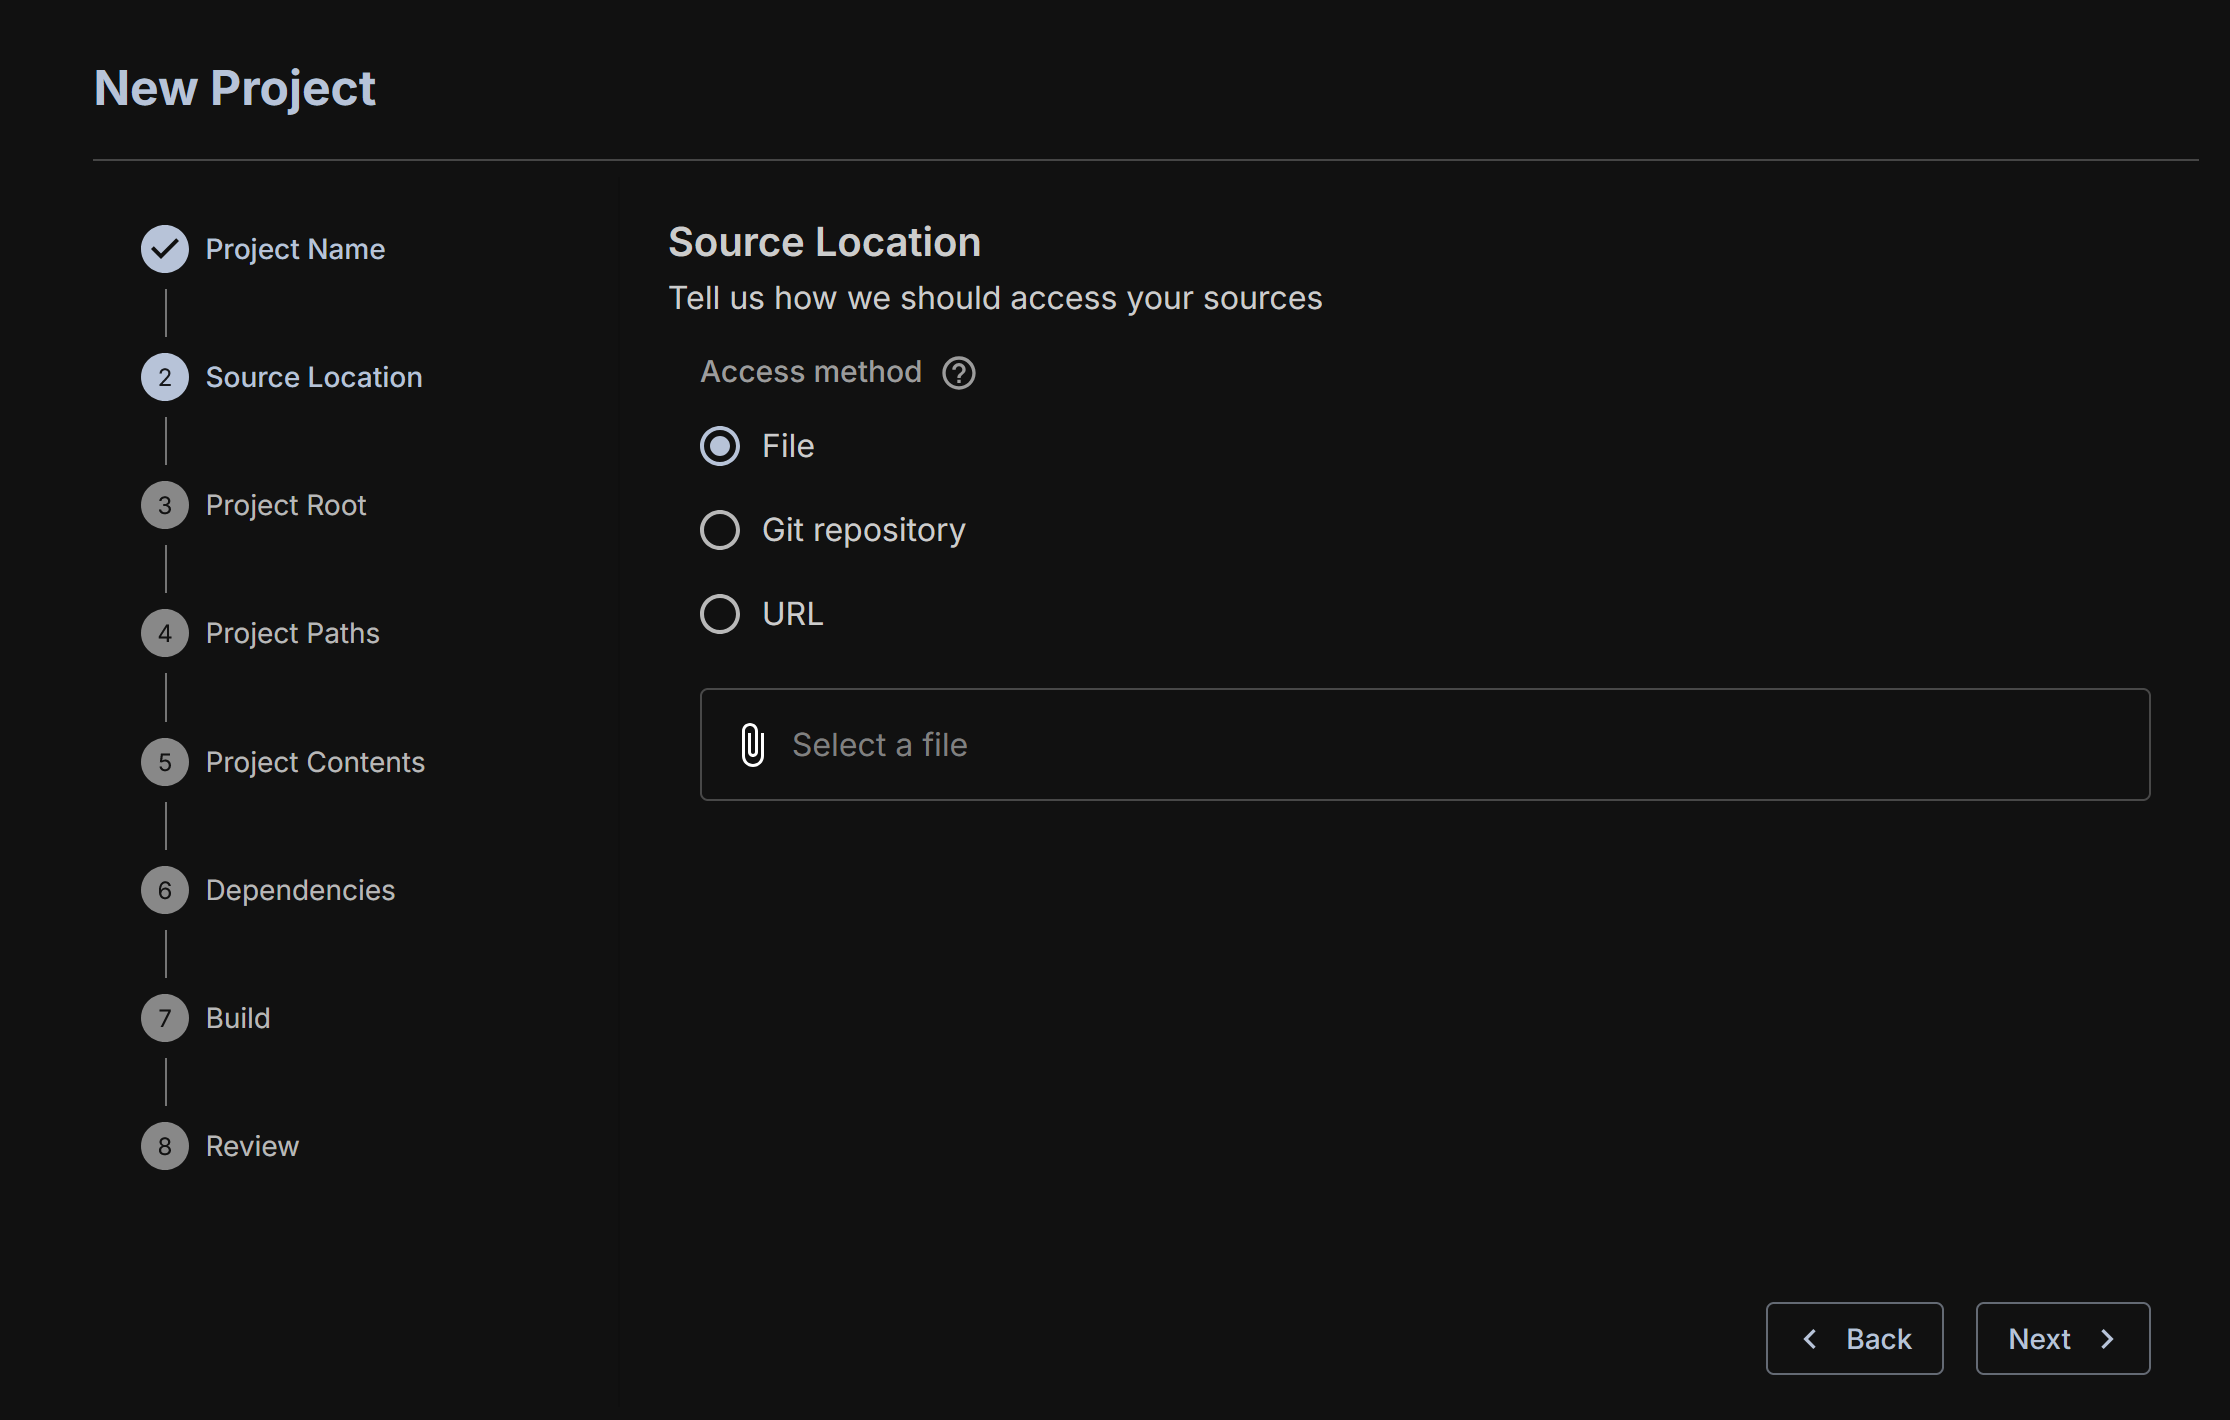Click the step 7 circle icon
Viewport: 2230px width, 1420px height.
[165, 1018]
